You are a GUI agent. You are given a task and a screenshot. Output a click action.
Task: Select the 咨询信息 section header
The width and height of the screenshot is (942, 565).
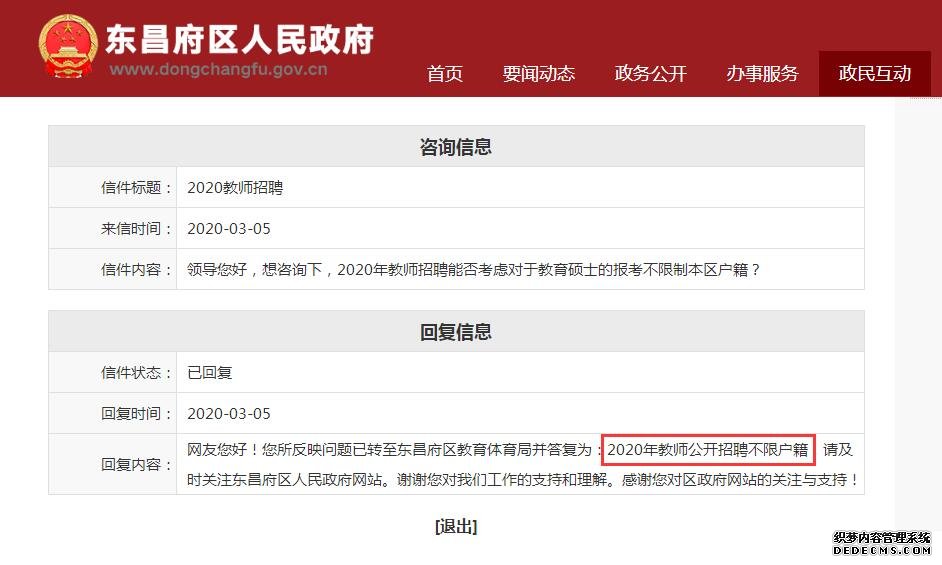click(x=456, y=147)
